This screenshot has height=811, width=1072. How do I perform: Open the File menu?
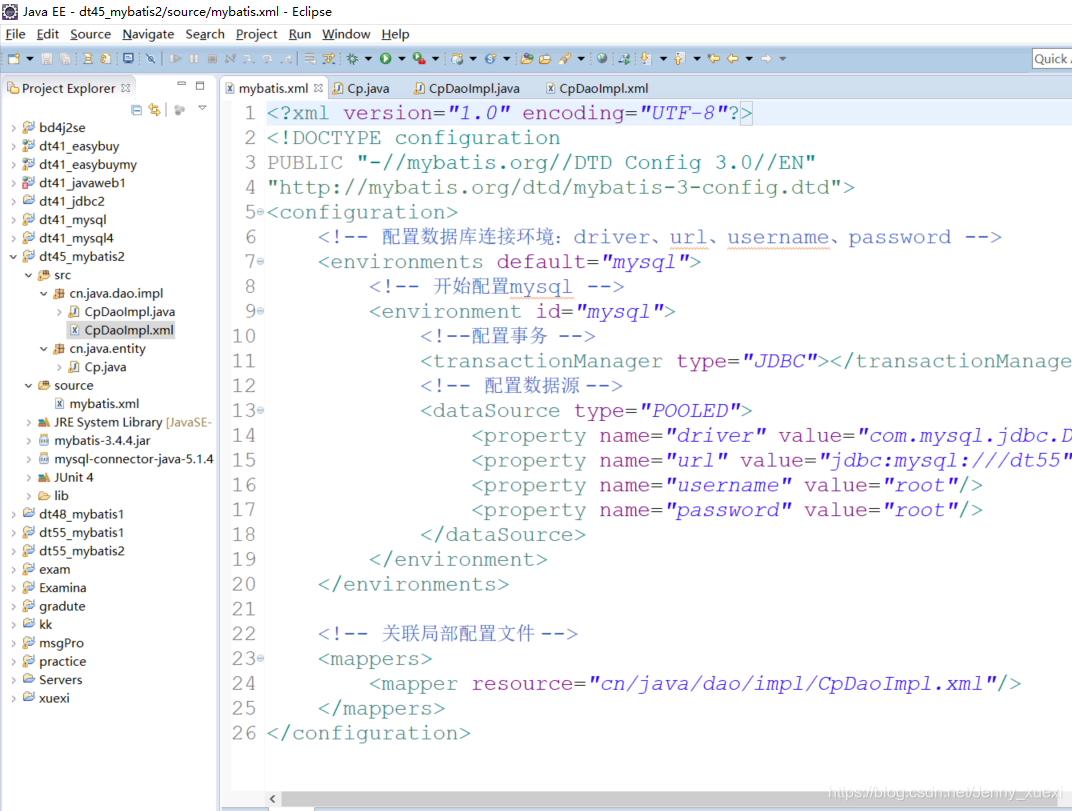(15, 34)
